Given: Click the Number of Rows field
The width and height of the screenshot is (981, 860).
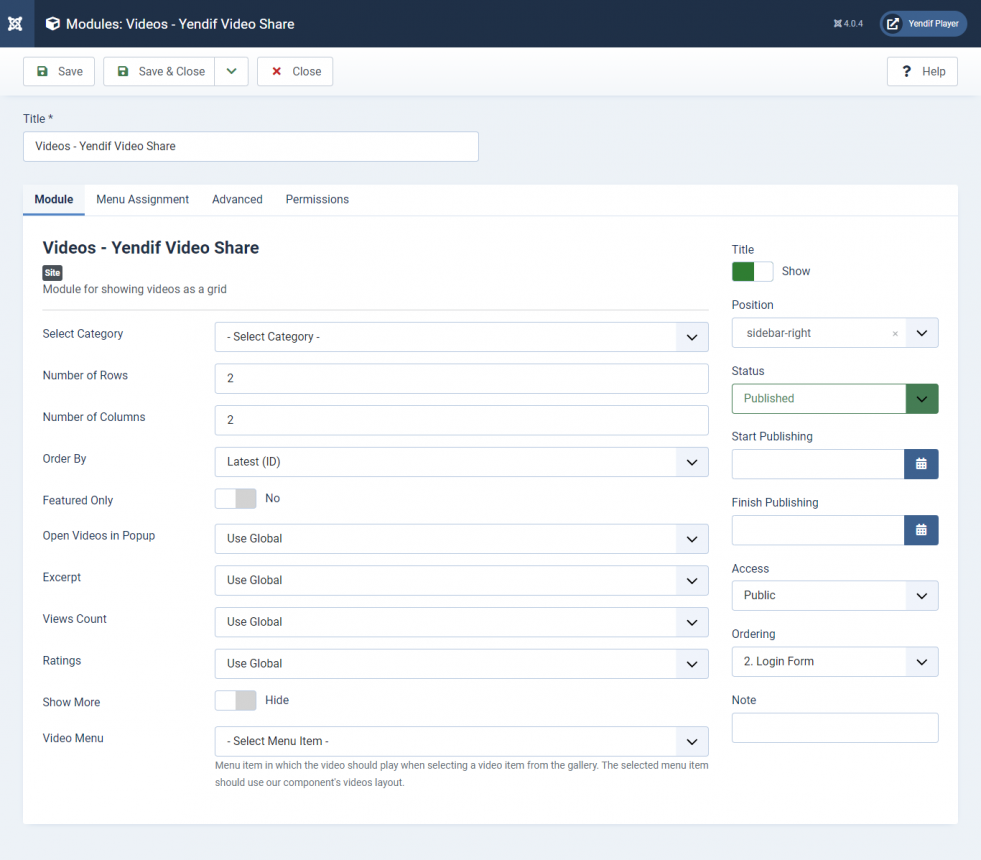Looking at the screenshot, I should coord(462,378).
